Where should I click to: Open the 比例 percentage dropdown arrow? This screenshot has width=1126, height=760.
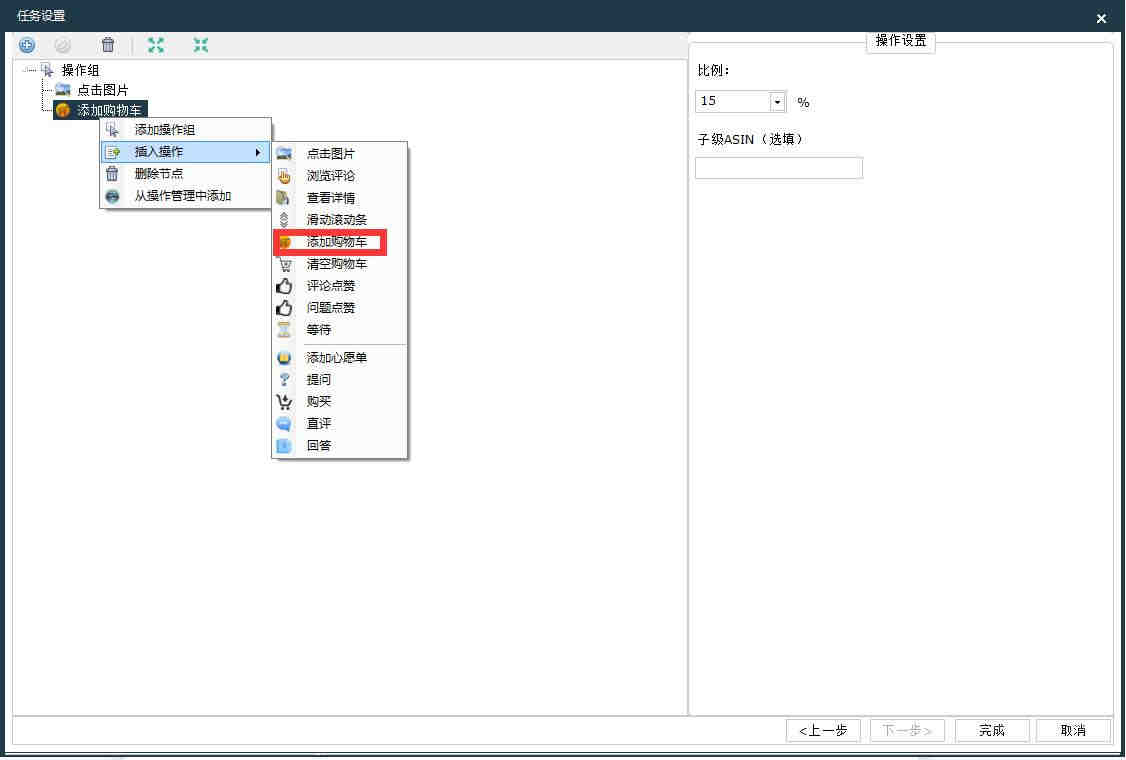(x=778, y=102)
